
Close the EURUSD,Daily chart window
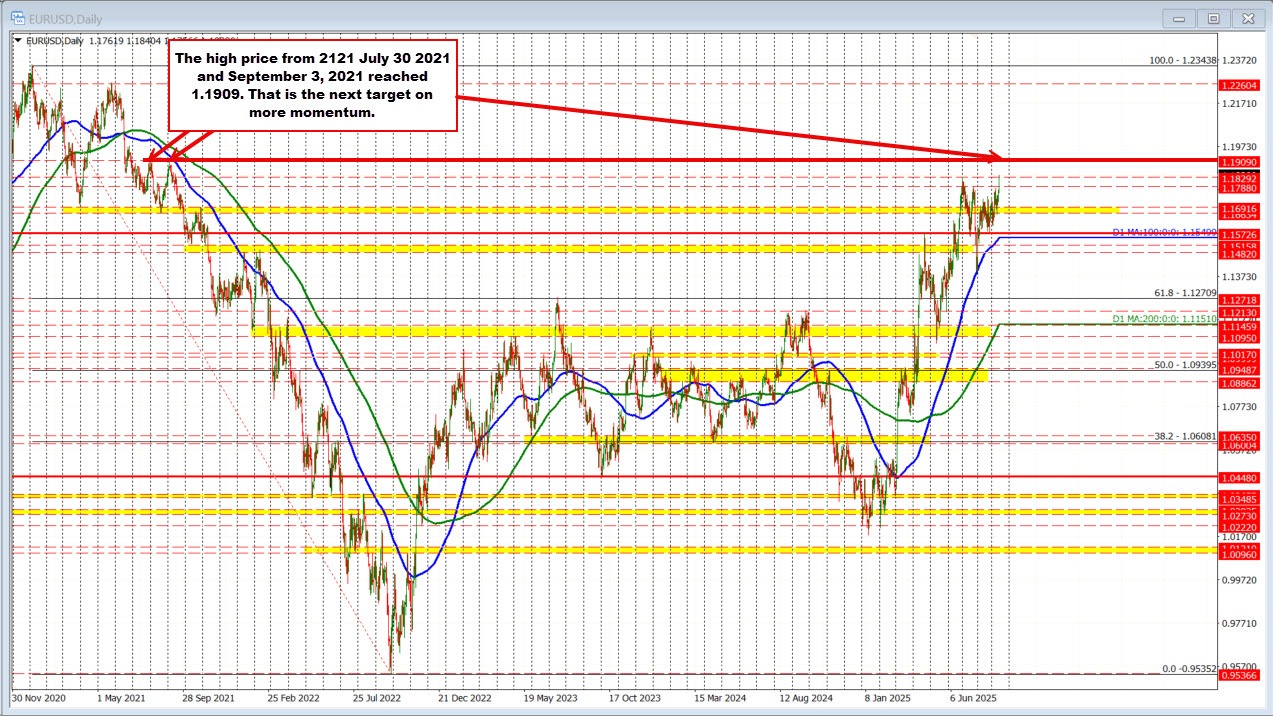[1246, 17]
